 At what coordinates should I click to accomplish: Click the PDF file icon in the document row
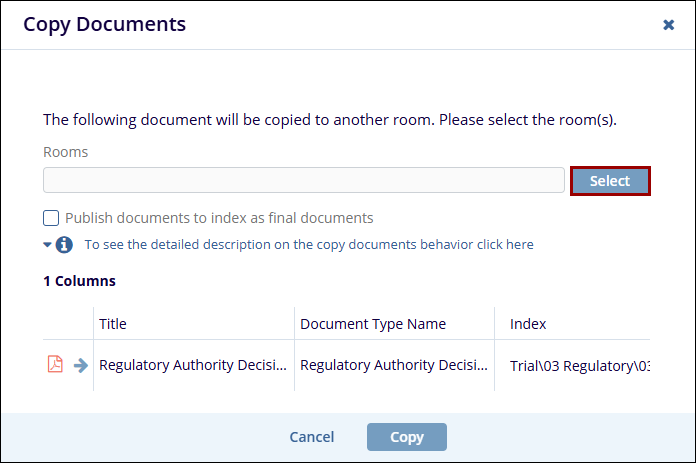(x=55, y=365)
